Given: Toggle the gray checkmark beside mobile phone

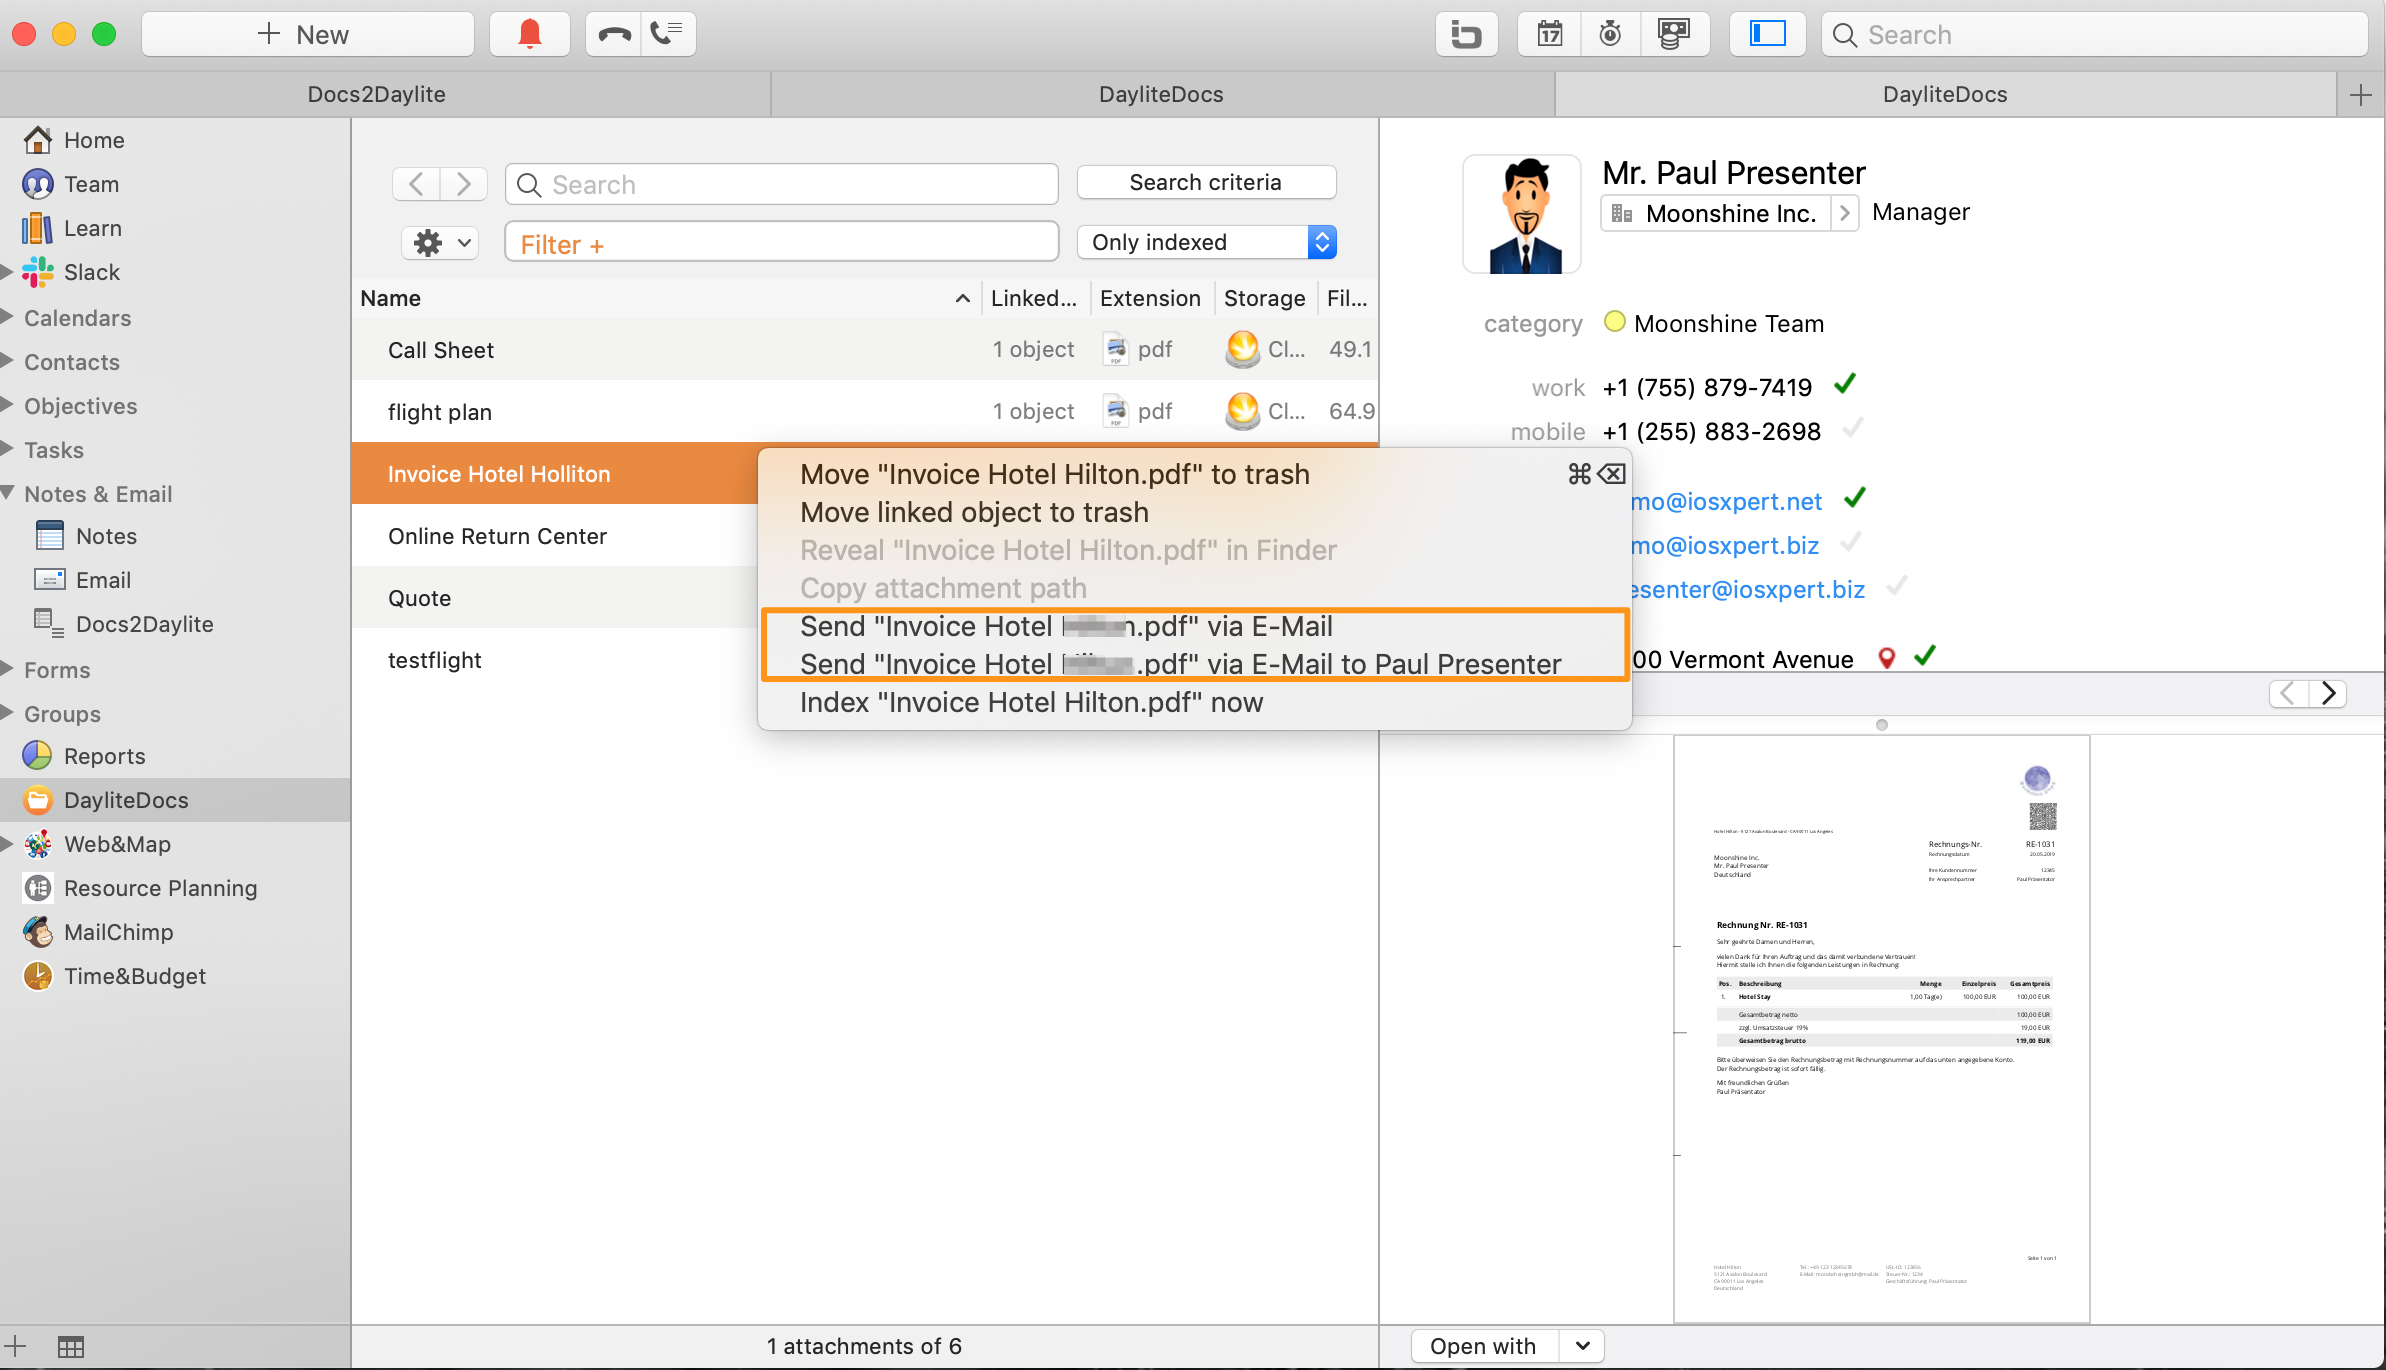Looking at the screenshot, I should (x=1852, y=429).
